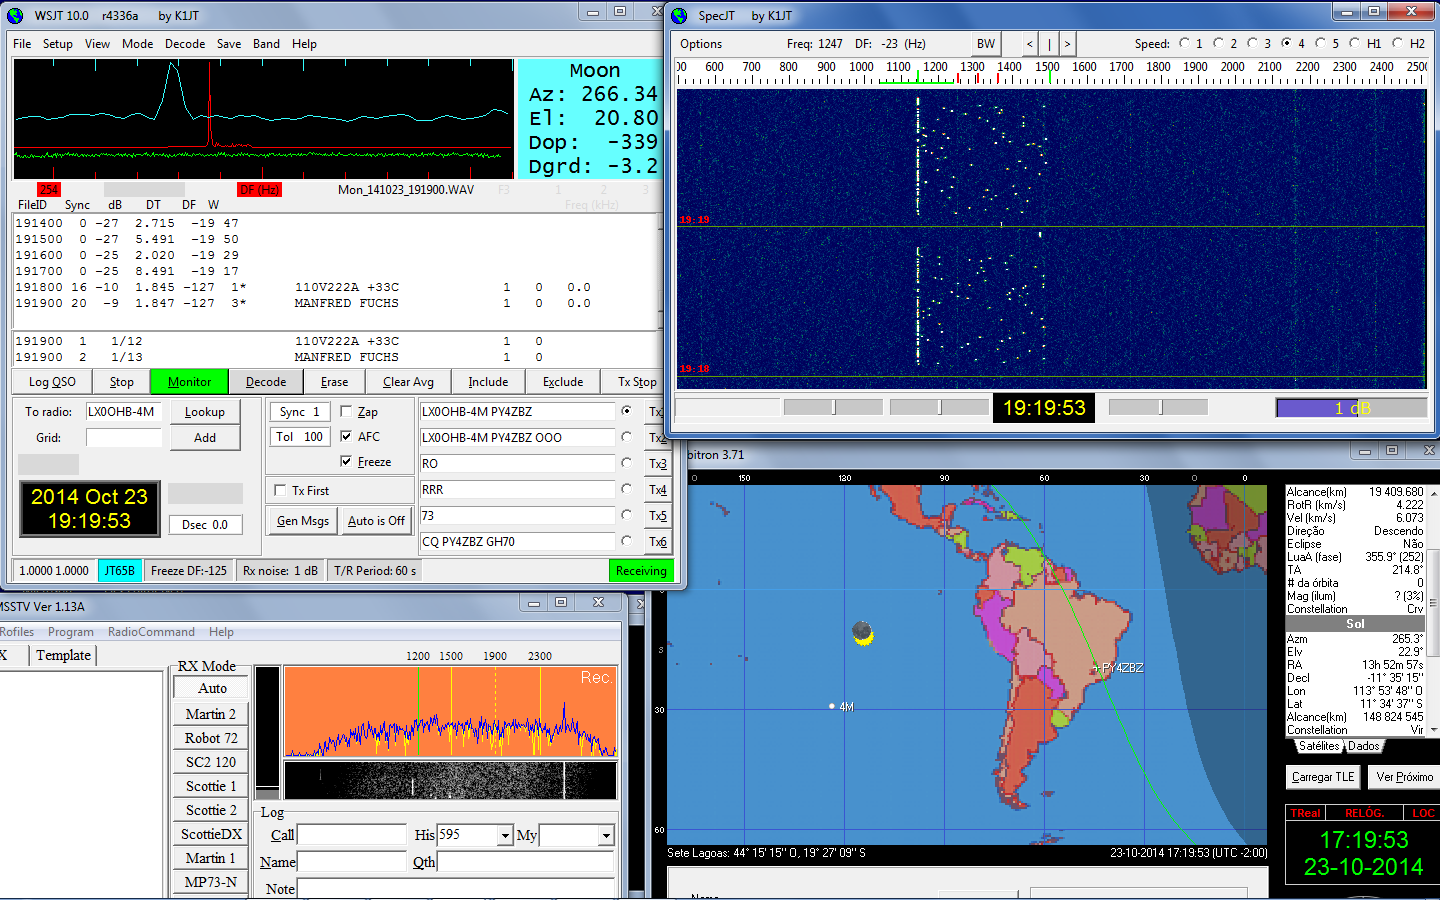Click the Stop button in WSJT
The height and width of the screenshot is (900, 1440).
pyautogui.click(x=122, y=382)
